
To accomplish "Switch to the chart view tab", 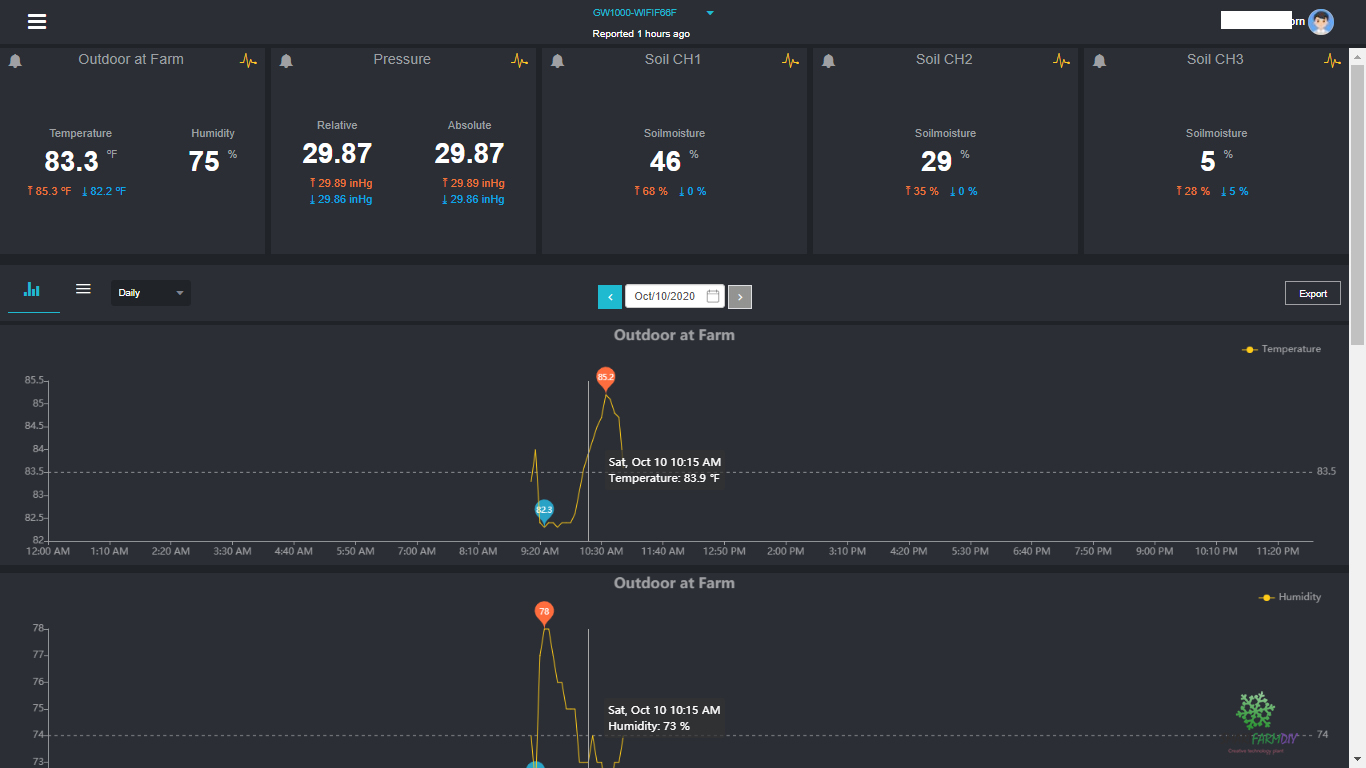I will pyautogui.click(x=32, y=290).
